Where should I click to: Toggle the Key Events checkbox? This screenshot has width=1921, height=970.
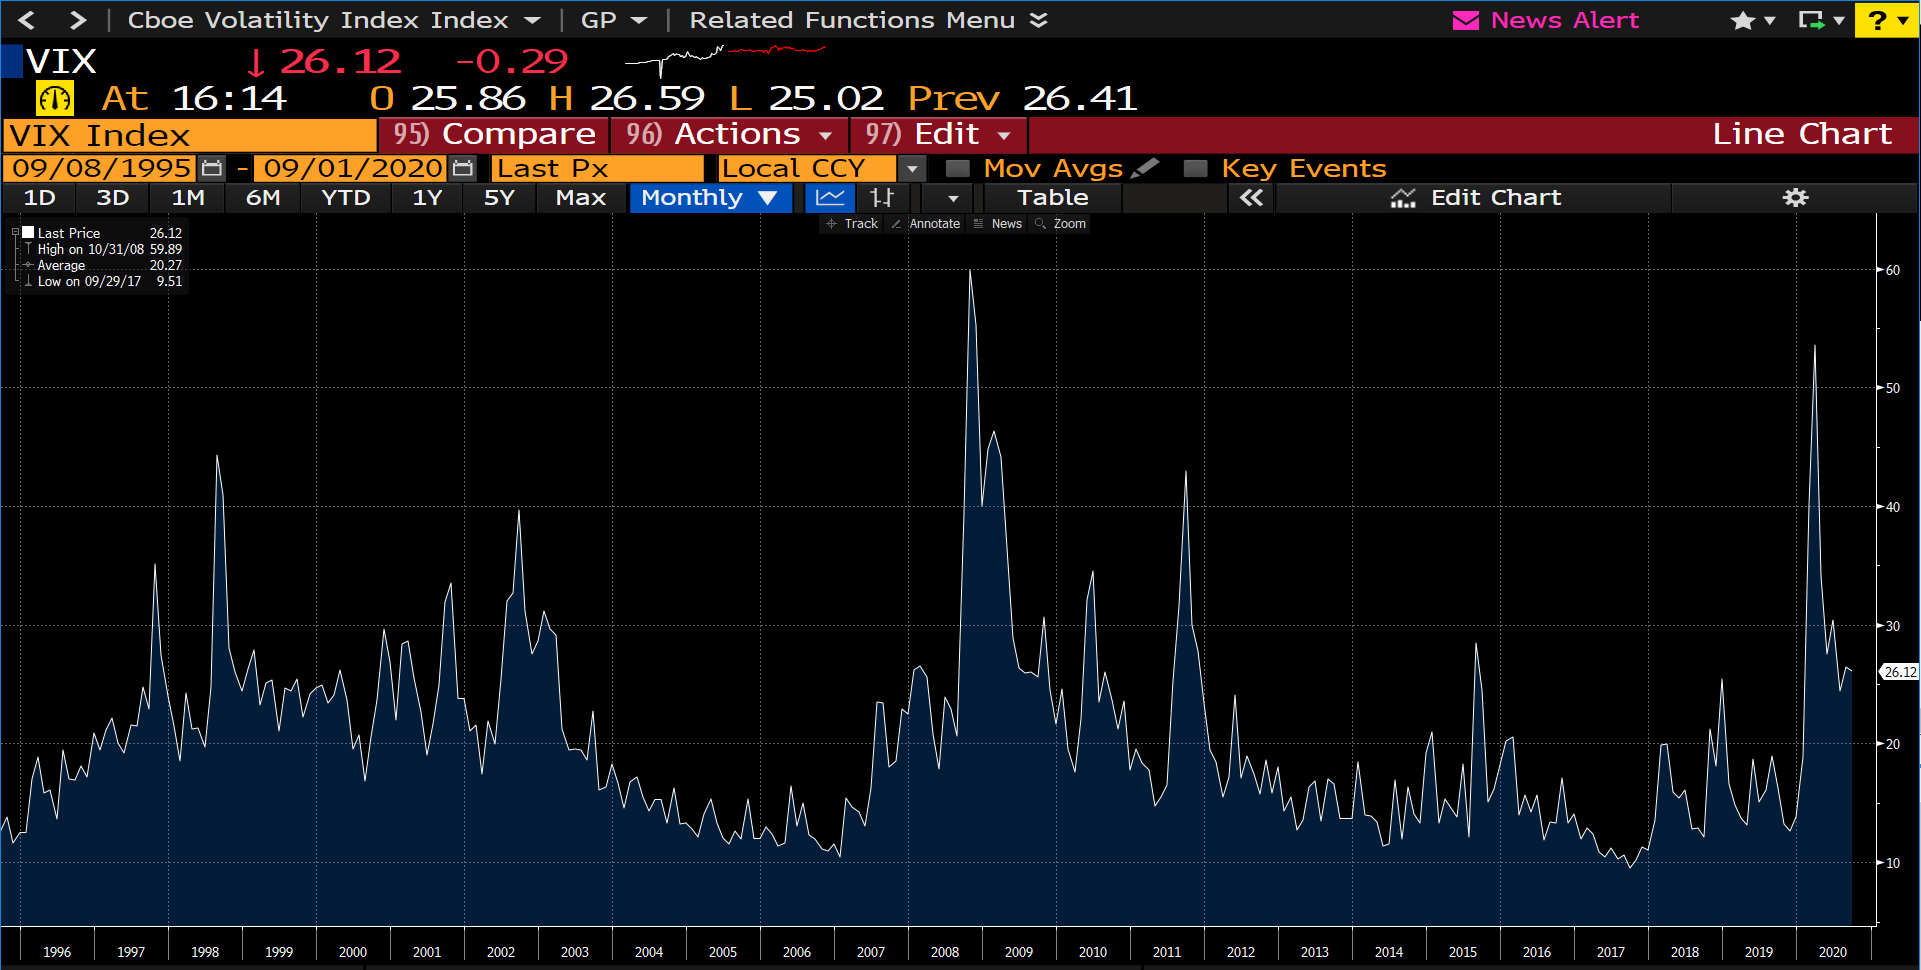1195,168
